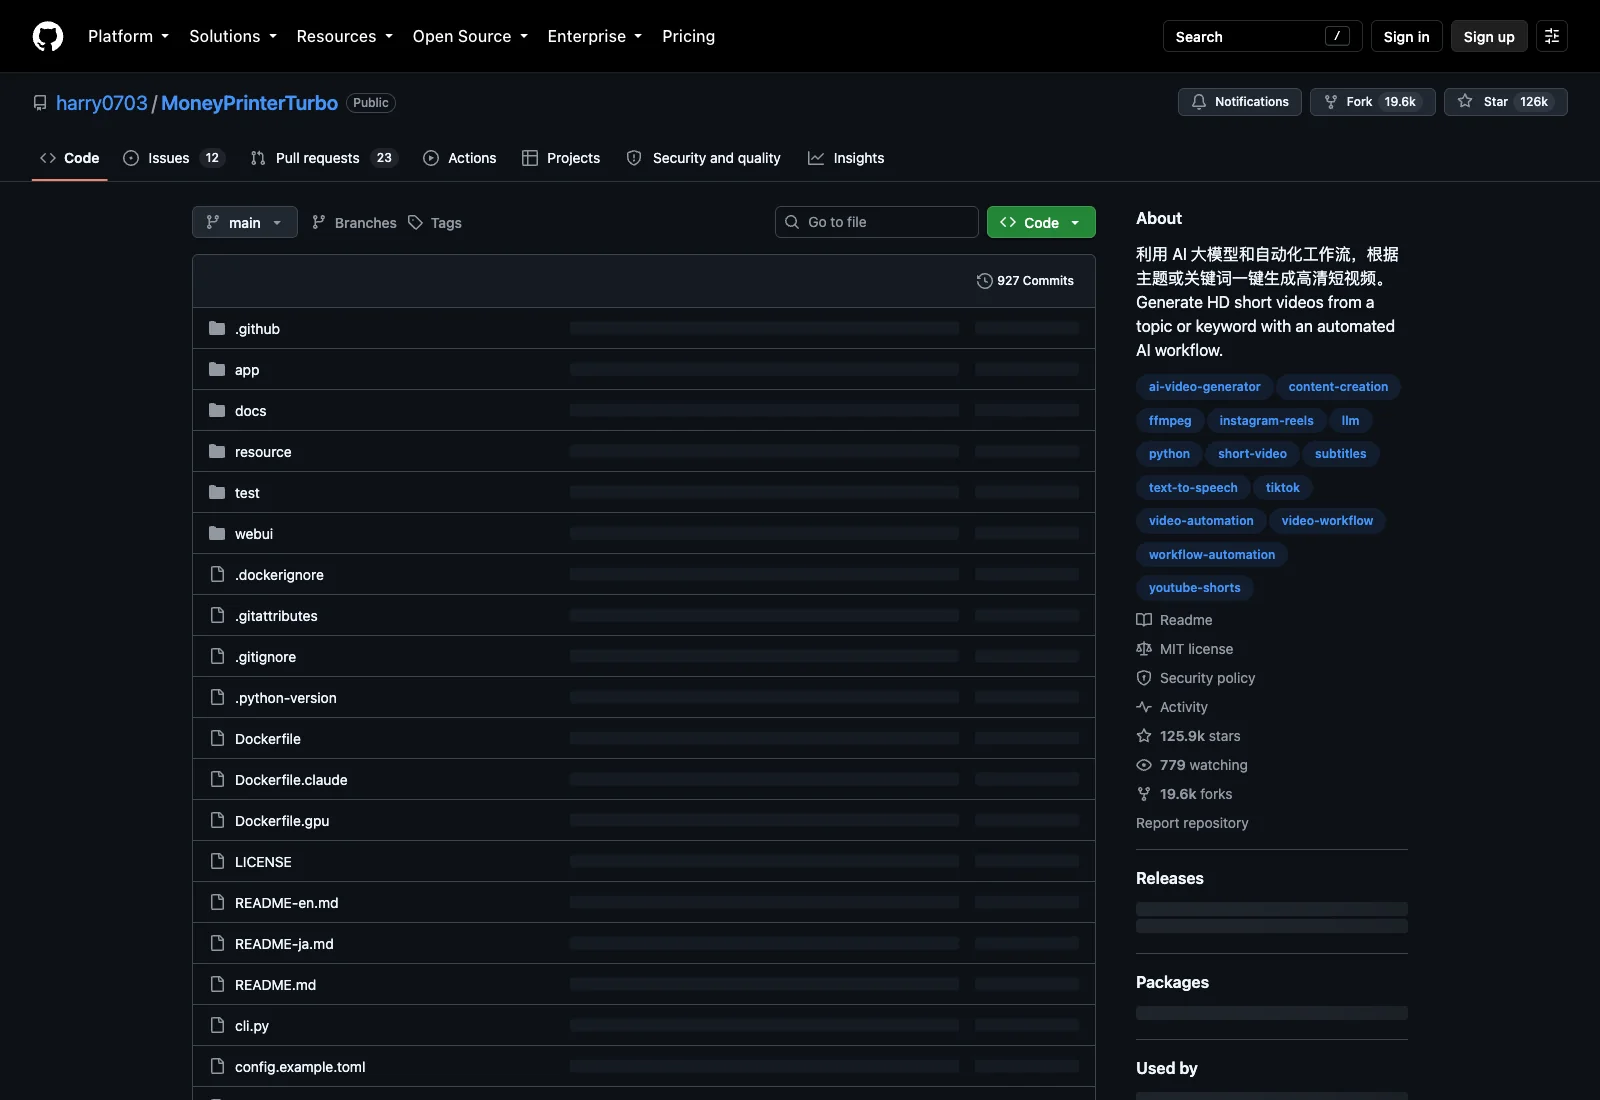This screenshot has width=1600, height=1100.
Task: Open the Open Source dropdown
Action: click(x=470, y=36)
